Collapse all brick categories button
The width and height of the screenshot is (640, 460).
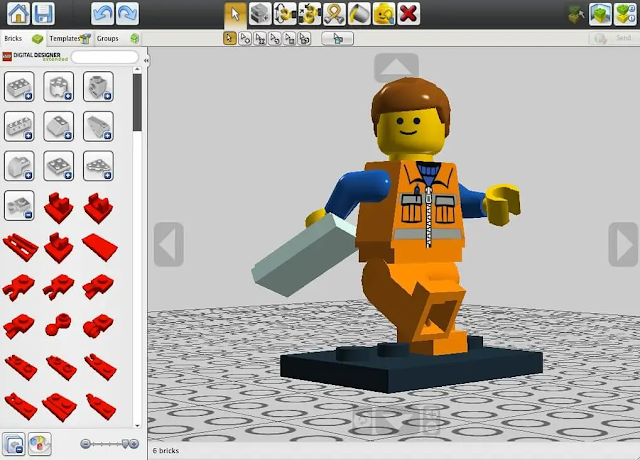pyautogui.click(x=14, y=444)
